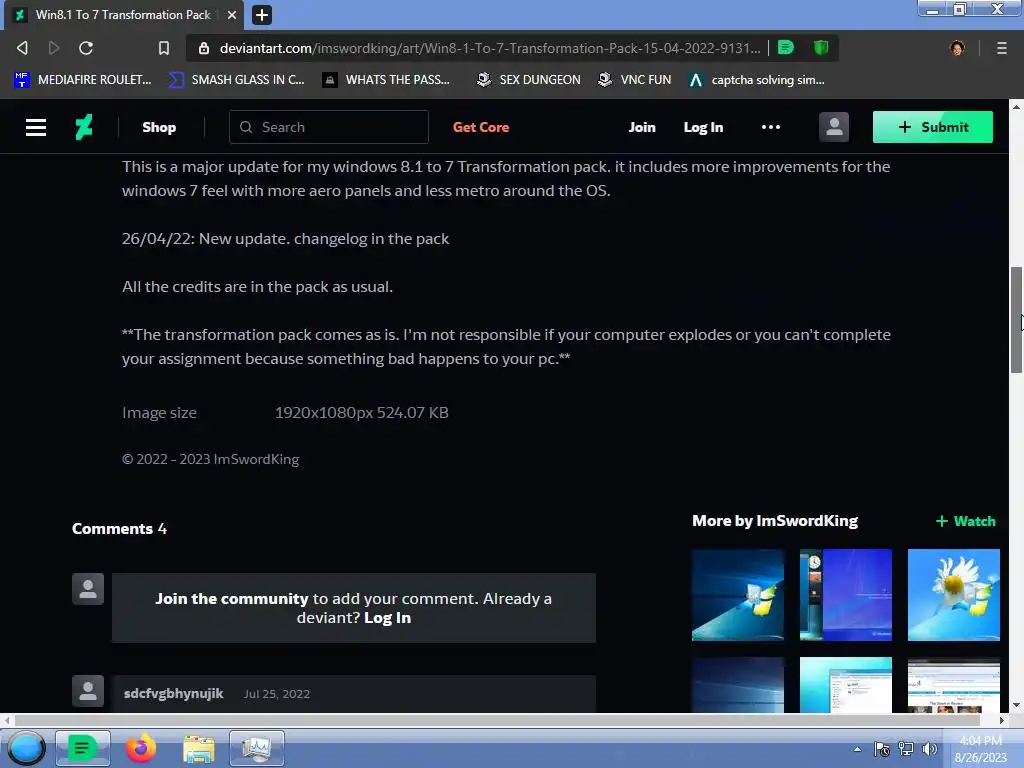Open the captcha solving sim... bookmark
The width and height of the screenshot is (1024, 768).
[x=757, y=80]
